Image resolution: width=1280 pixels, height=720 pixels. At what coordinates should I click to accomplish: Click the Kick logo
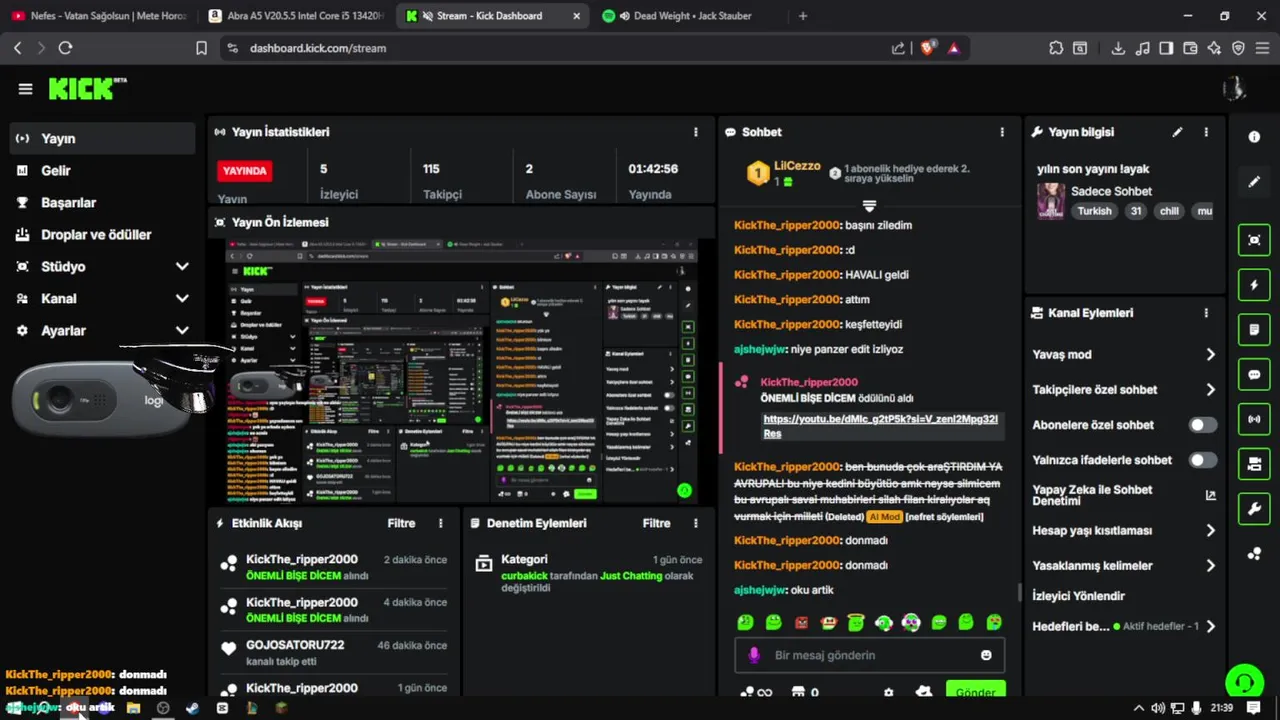pyautogui.click(x=87, y=89)
